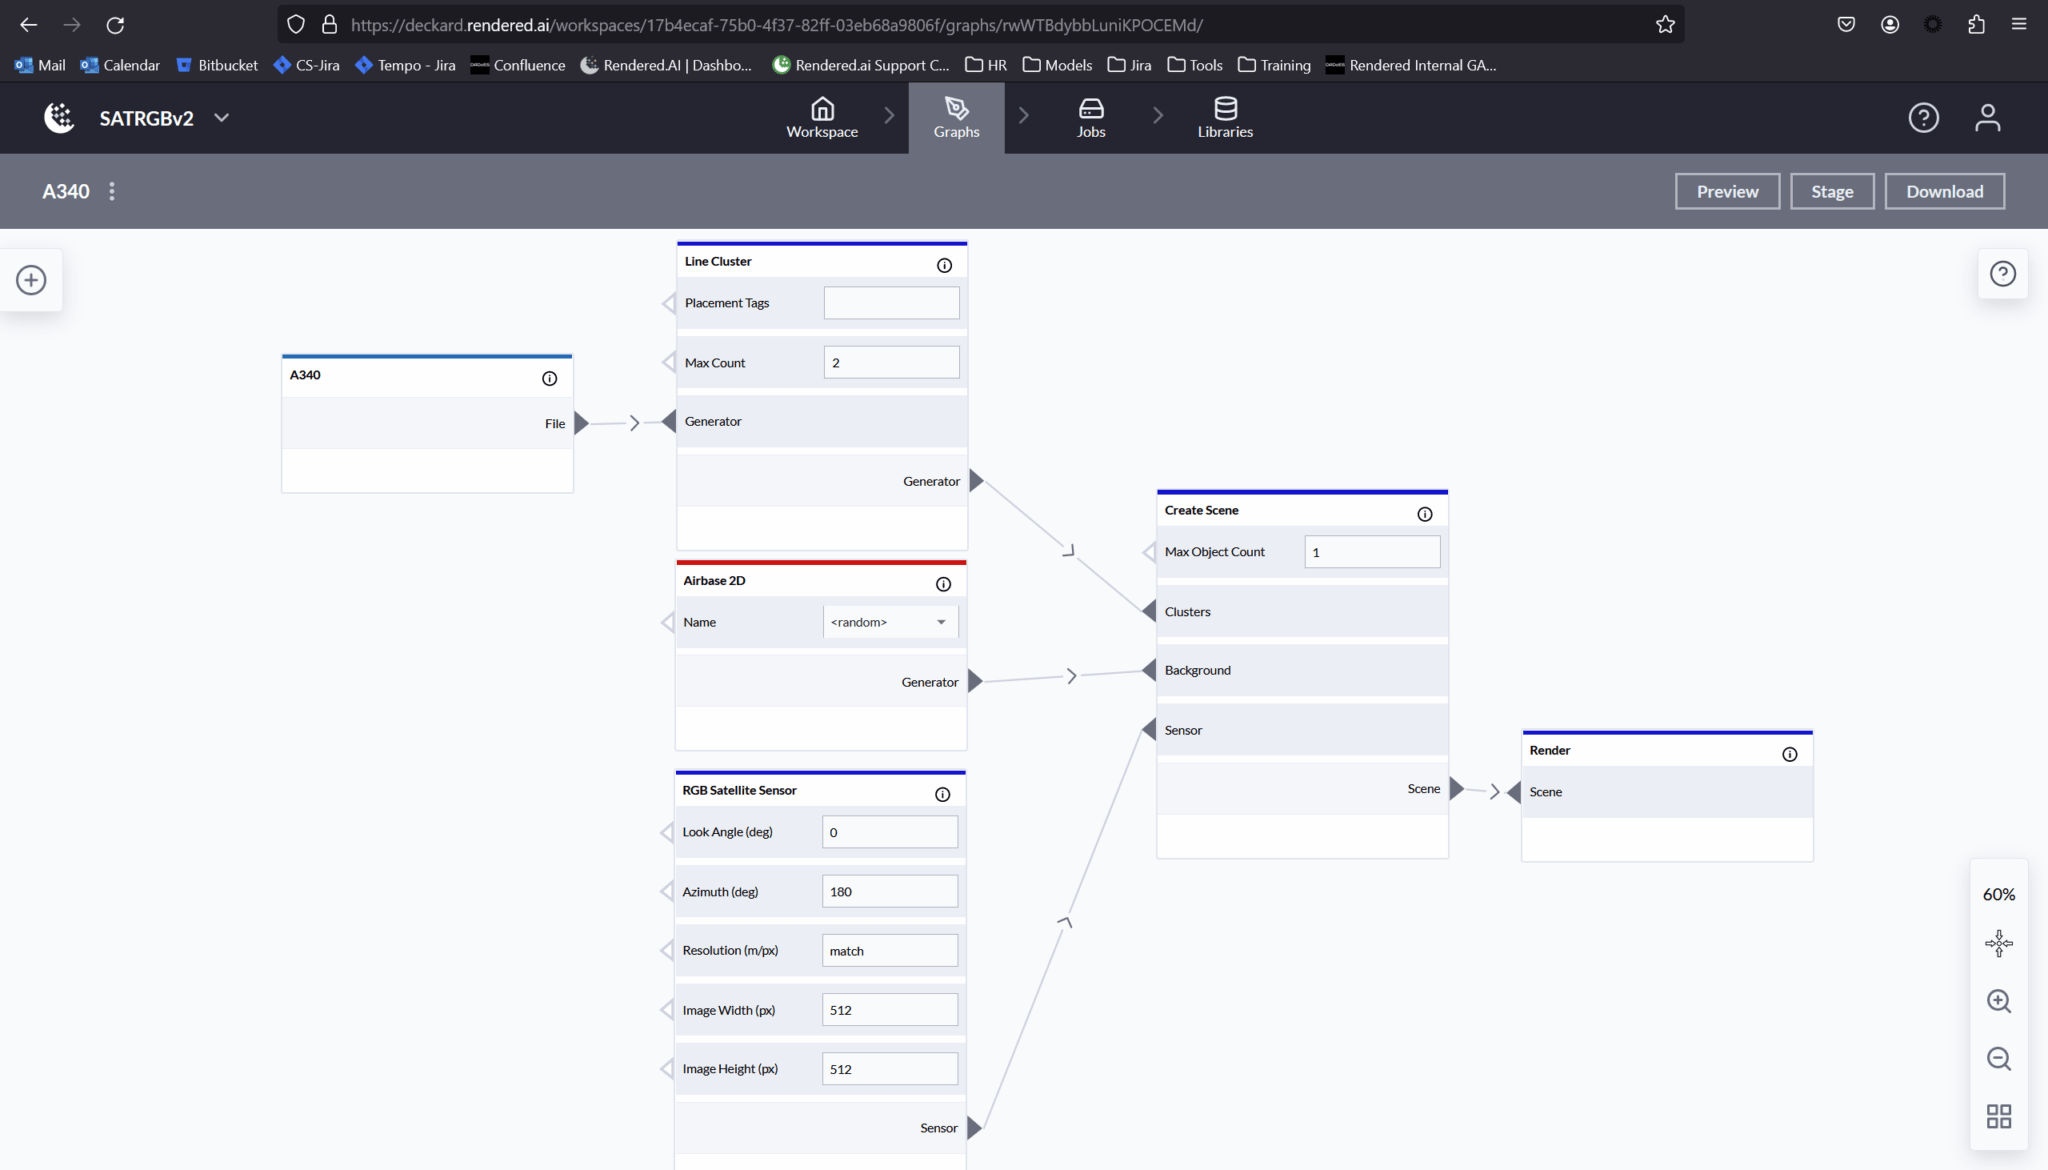Click the center graph crosshair icon

point(1998,943)
